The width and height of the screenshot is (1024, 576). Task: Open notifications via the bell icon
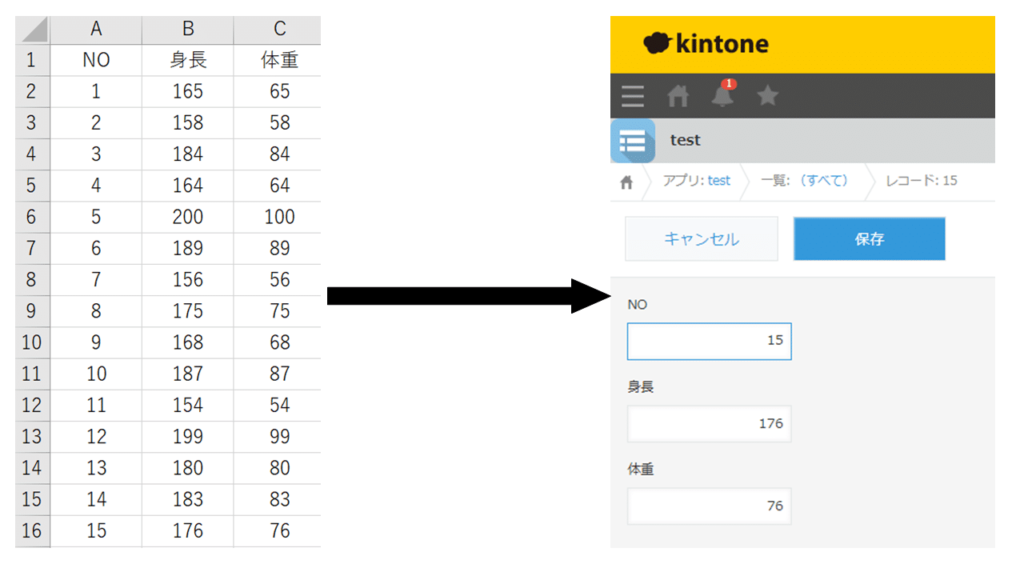point(722,96)
